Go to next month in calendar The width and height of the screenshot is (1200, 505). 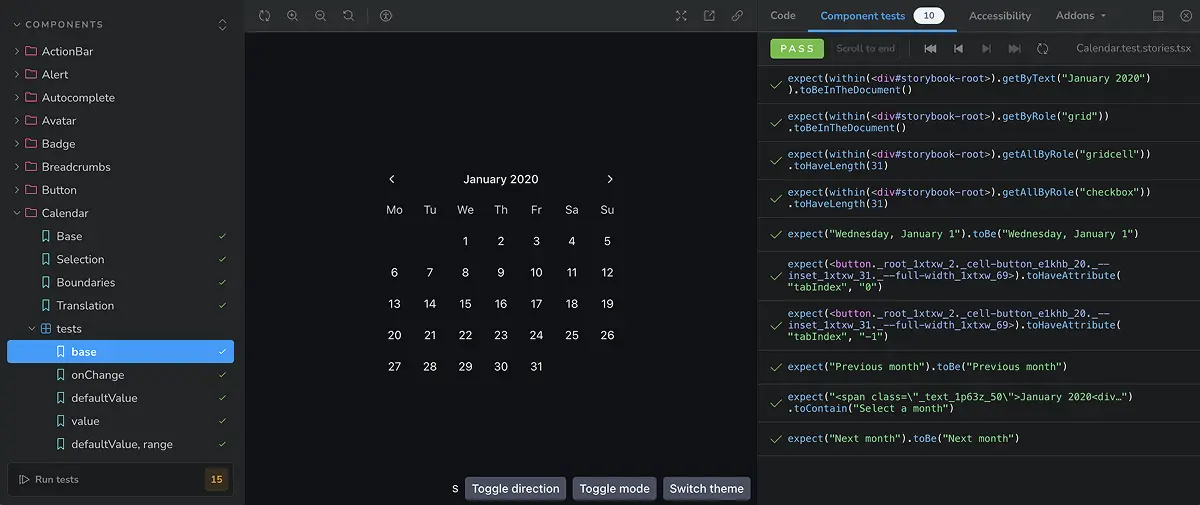coord(610,179)
